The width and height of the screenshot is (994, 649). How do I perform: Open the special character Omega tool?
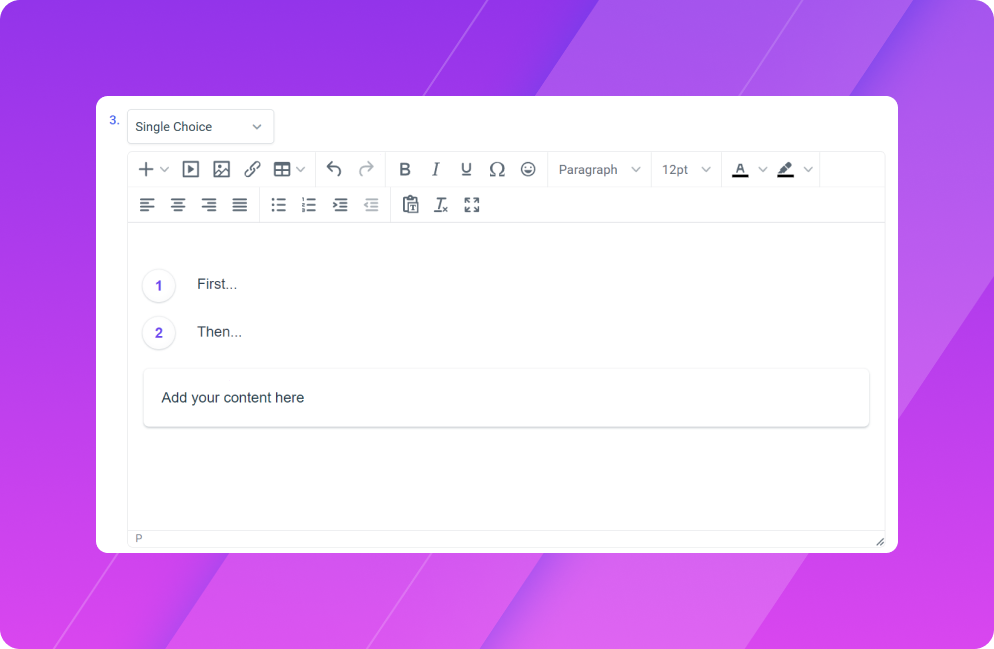tap(497, 170)
